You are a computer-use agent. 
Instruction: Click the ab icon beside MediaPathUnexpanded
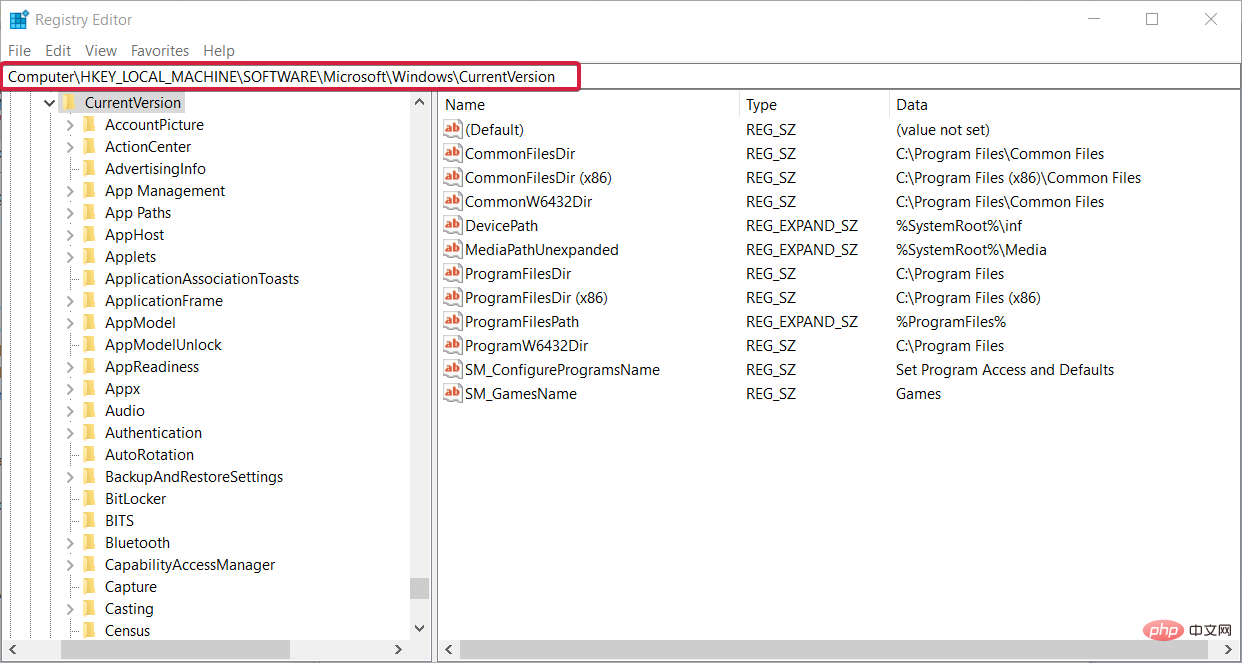point(452,249)
